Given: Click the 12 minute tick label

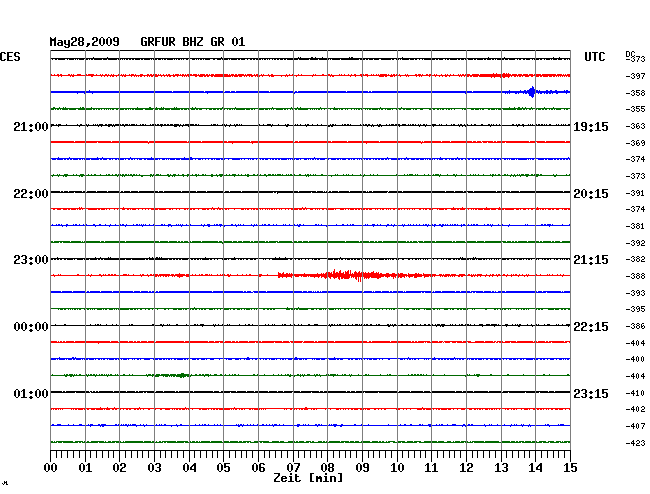Looking at the screenshot, I should [466, 467].
